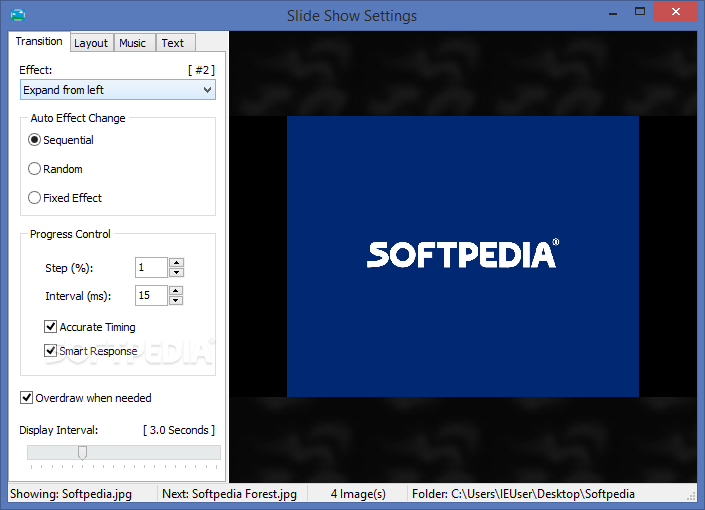705x510 pixels.
Task: Increase Interval (ms) using up arrow
Action: coord(176,291)
